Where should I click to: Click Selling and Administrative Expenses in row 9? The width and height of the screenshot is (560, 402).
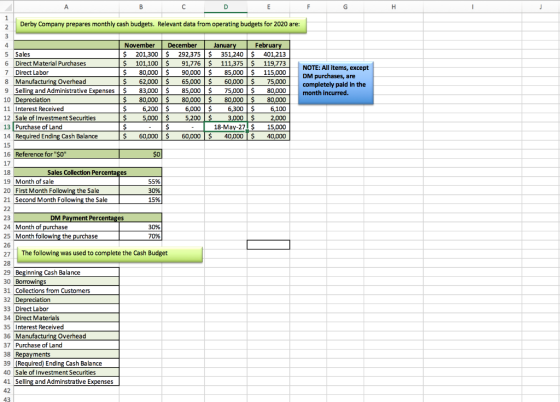(66, 91)
